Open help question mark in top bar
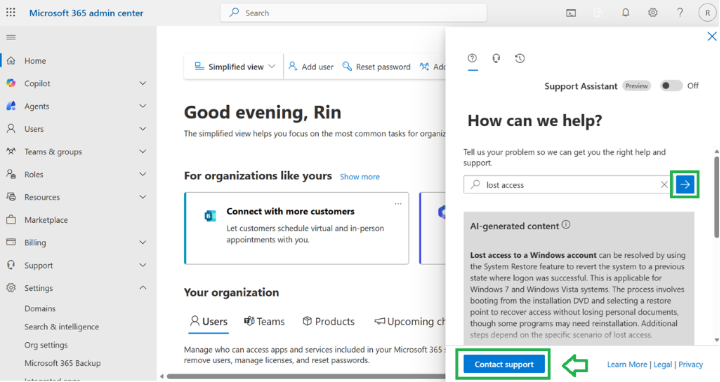The width and height of the screenshot is (720, 382). click(x=680, y=13)
